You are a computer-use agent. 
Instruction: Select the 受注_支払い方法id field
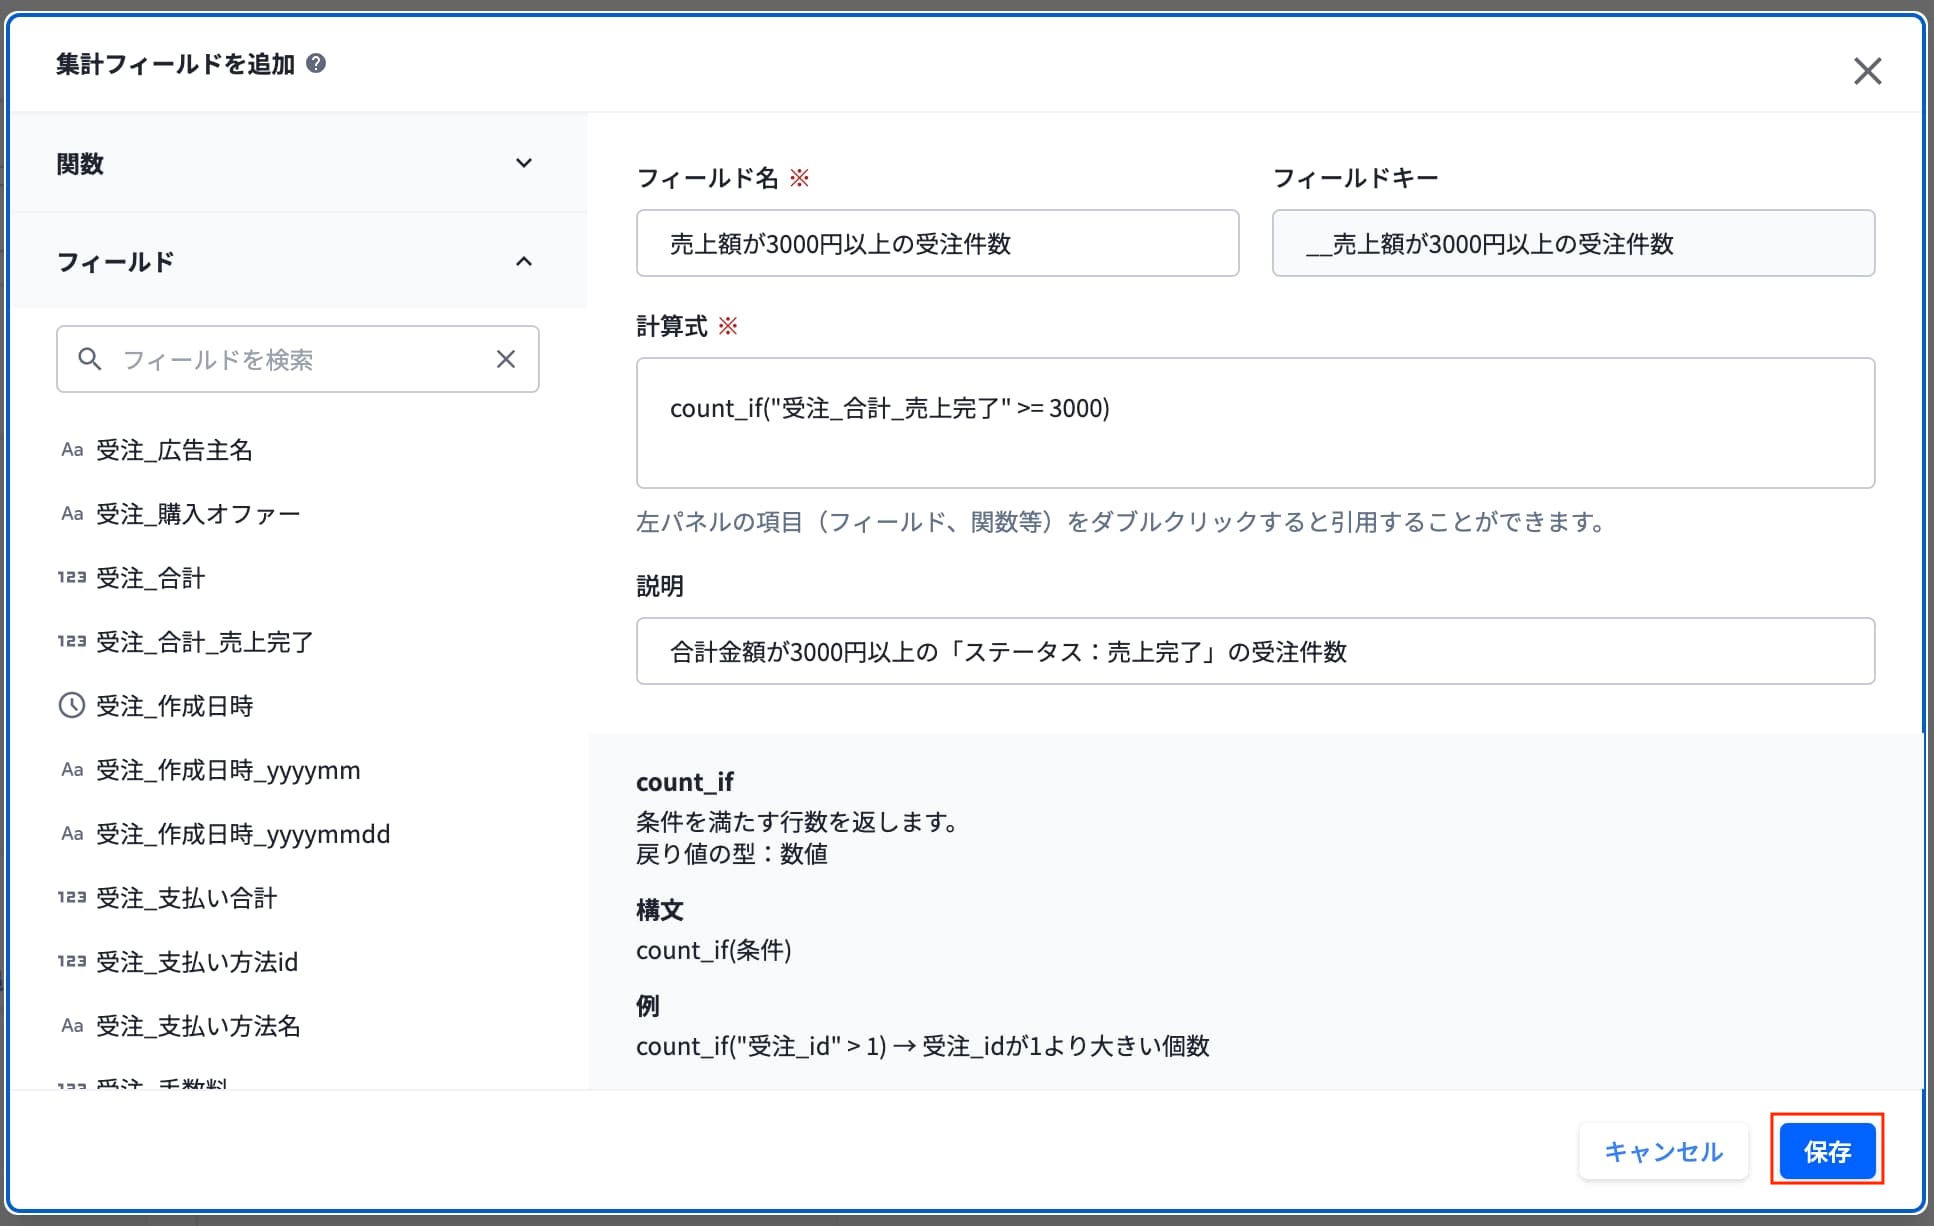point(197,962)
